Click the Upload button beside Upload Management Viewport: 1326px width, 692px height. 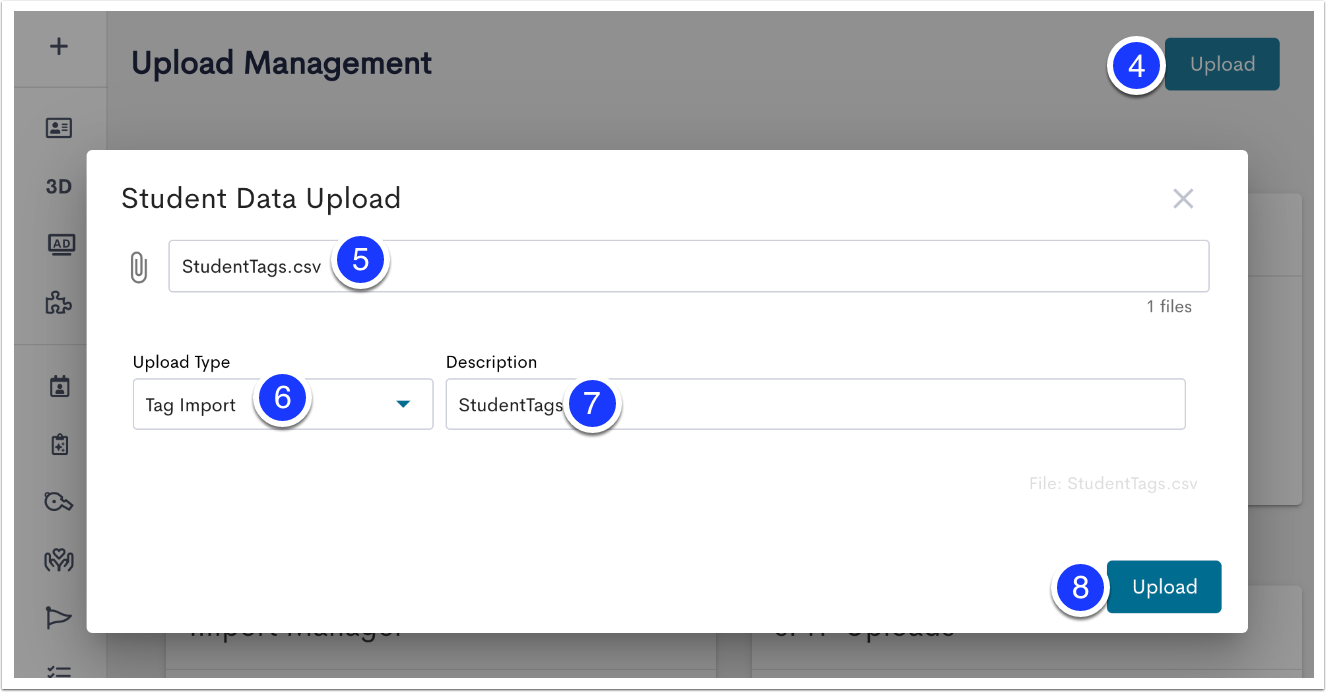click(1222, 64)
